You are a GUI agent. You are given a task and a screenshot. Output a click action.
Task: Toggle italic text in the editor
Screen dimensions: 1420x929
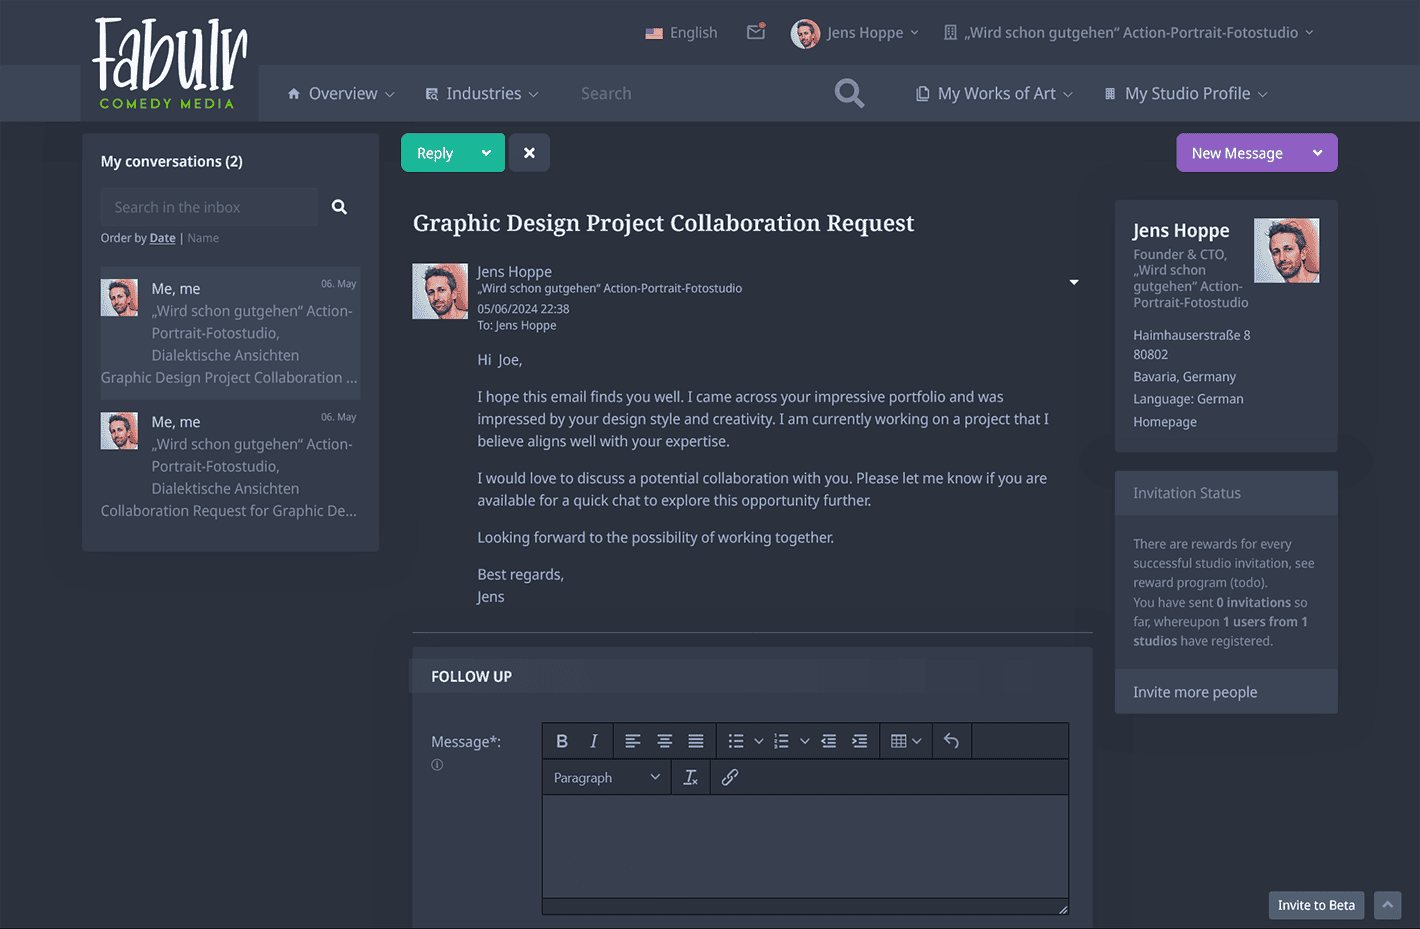tap(593, 741)
